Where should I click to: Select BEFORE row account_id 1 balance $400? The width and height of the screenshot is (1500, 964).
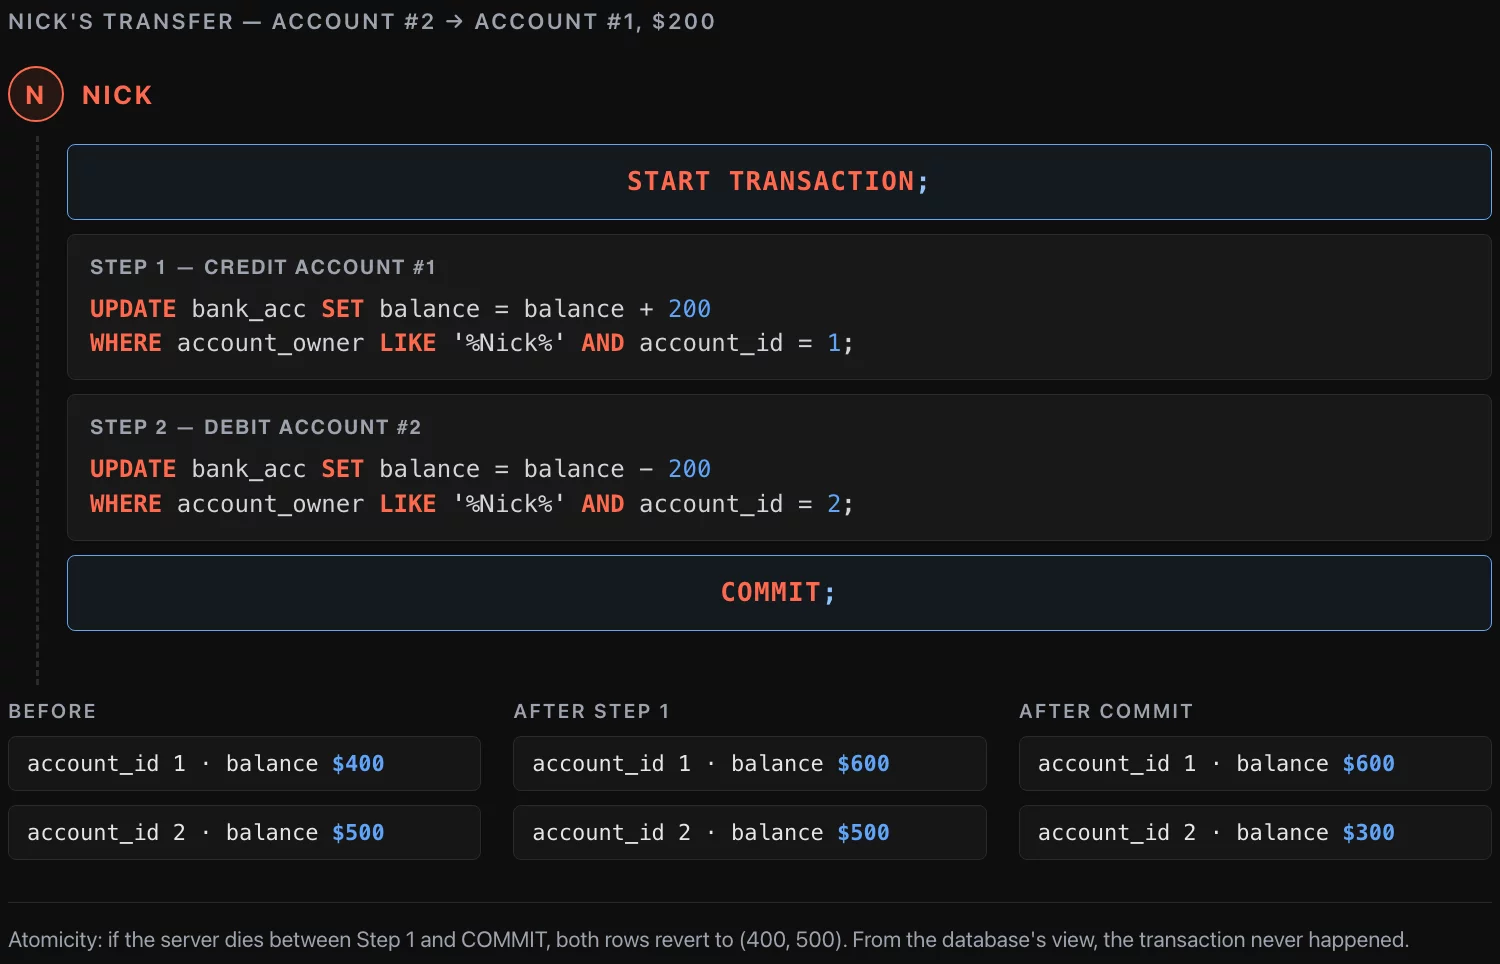pyautogui.click(x=244, y=764)
